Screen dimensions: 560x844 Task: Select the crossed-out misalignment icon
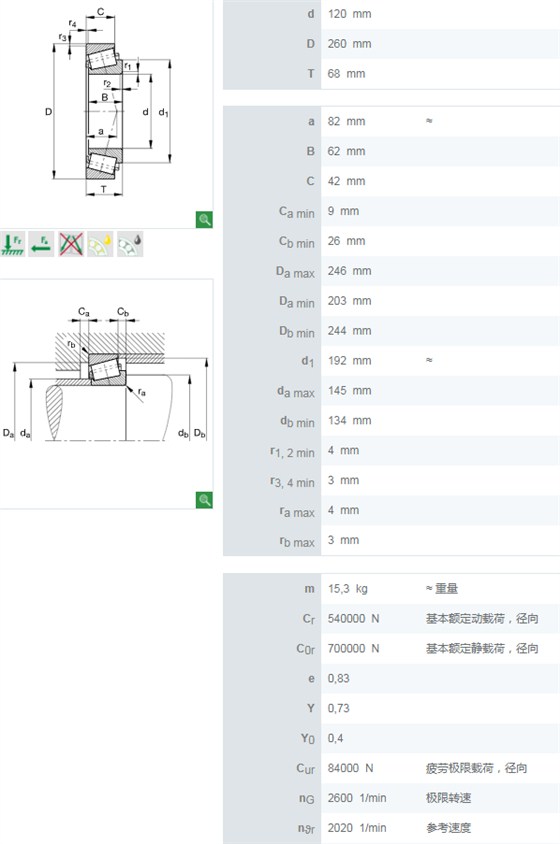(x=71, y=244)
